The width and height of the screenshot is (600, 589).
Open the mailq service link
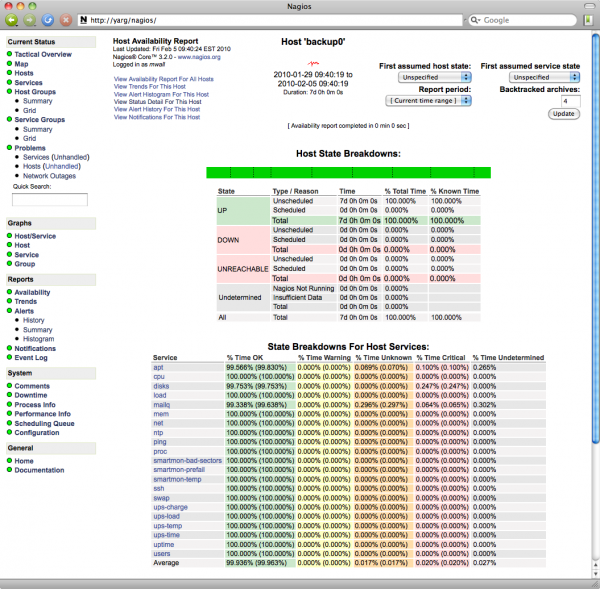click(163, 403)
